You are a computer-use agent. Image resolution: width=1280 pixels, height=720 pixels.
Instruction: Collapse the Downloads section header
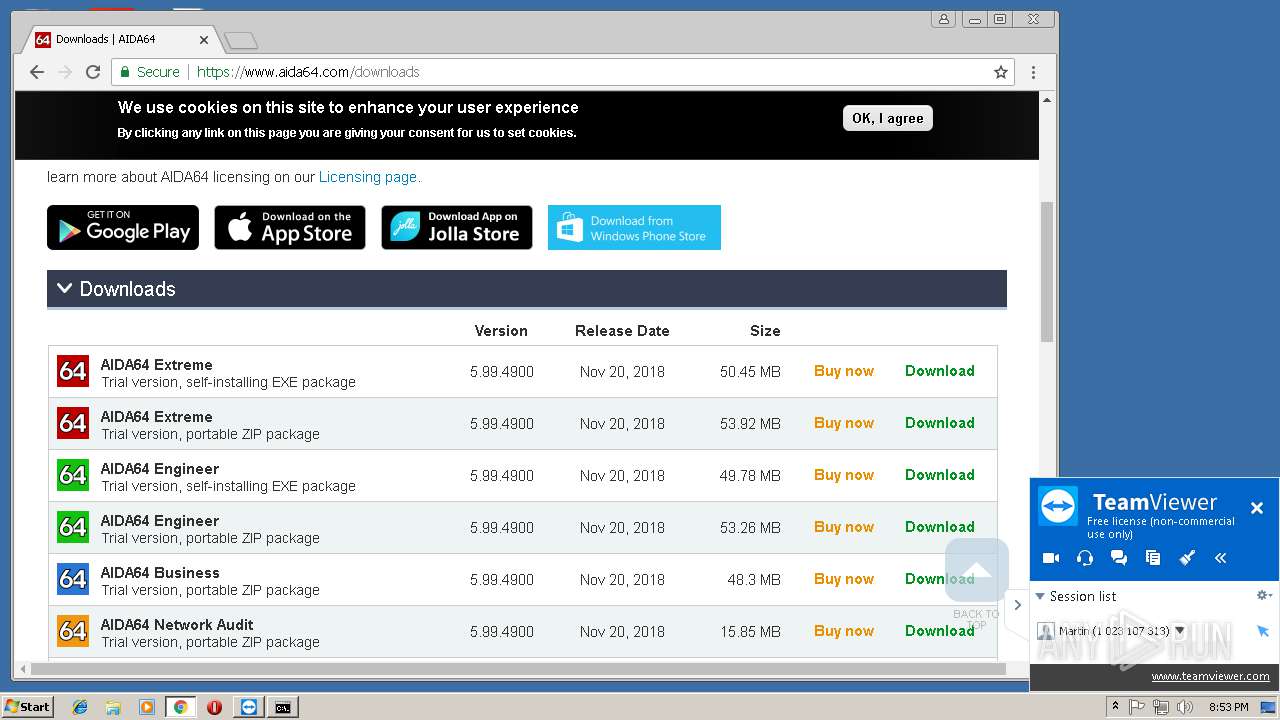click(527, 289)
